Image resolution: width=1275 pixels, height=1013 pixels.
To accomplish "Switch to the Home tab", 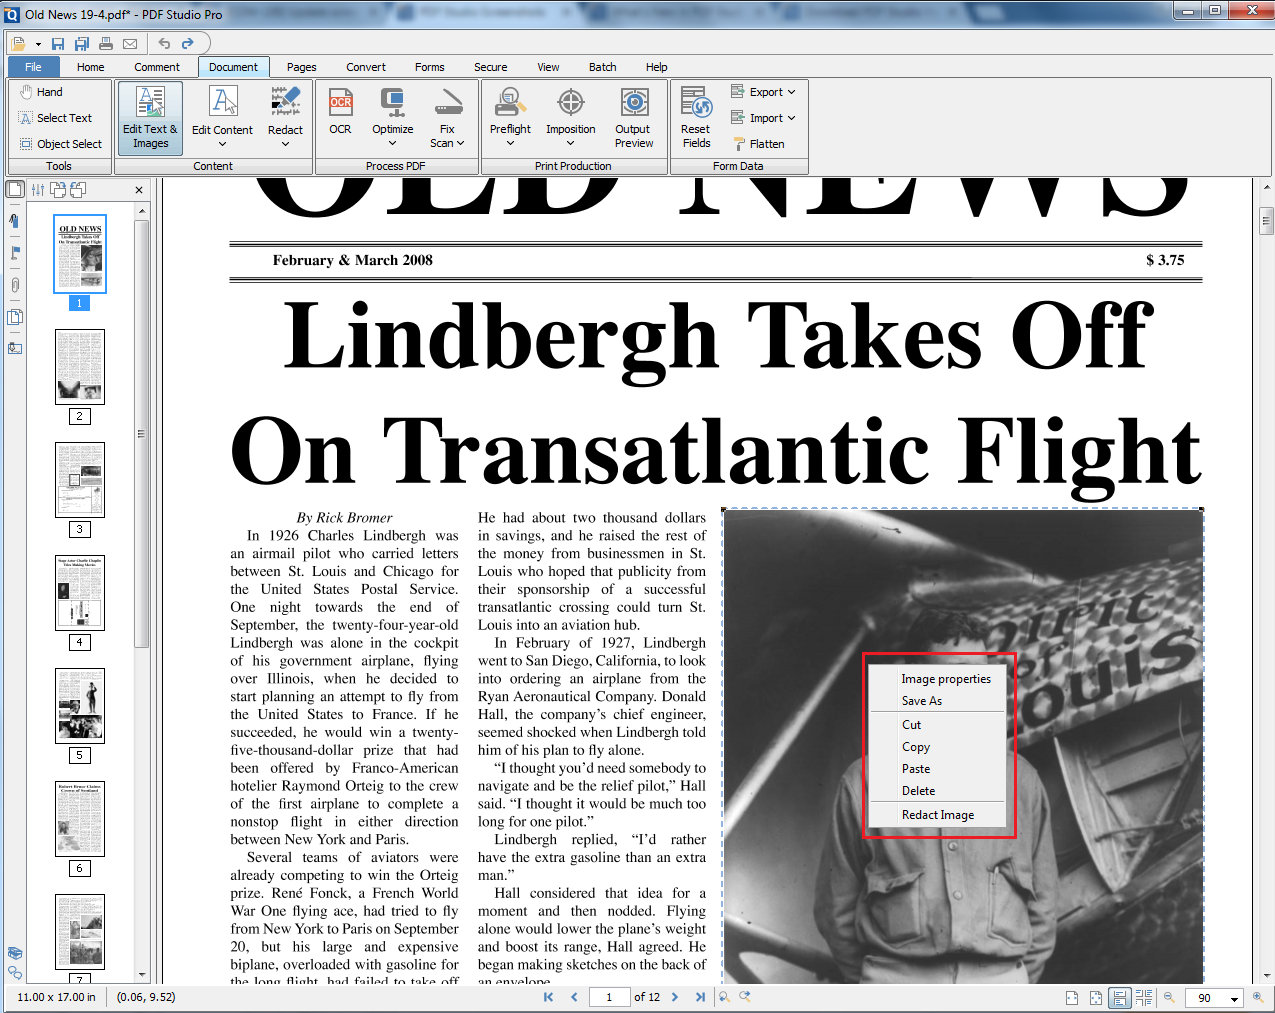I will point(90,67).
